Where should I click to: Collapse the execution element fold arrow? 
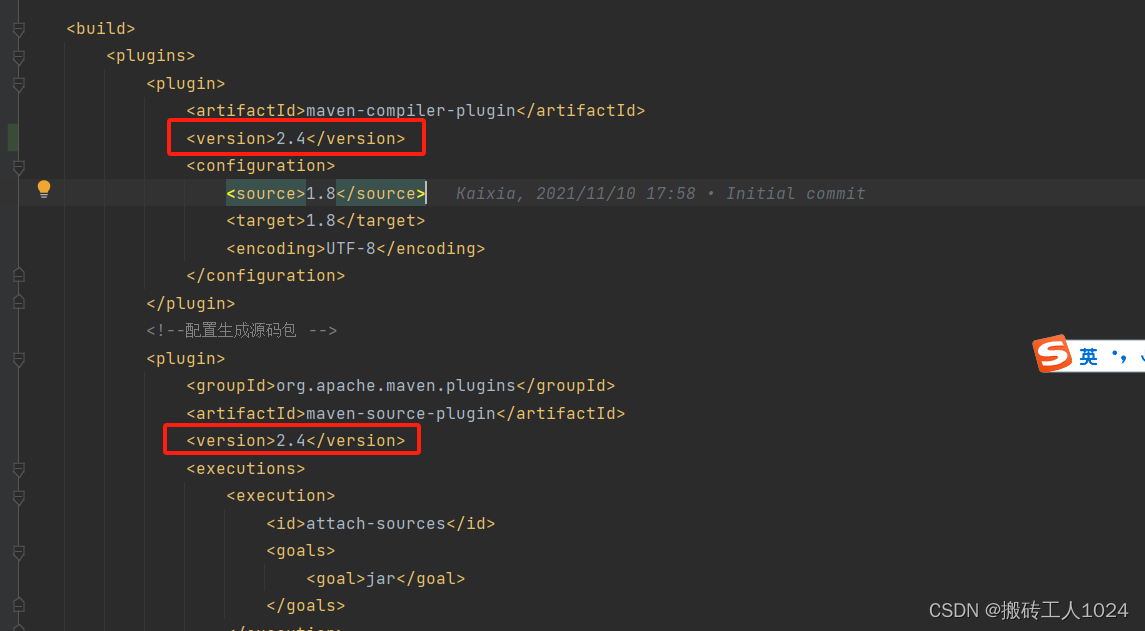point(18,495)
